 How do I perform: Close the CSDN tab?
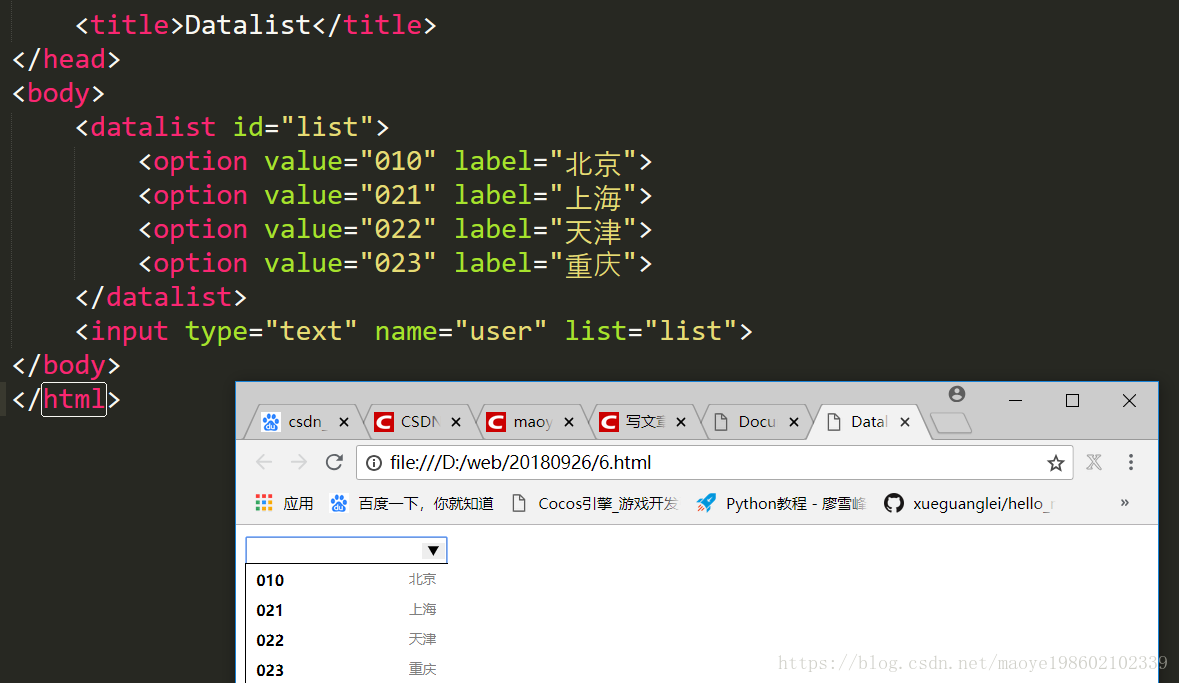[x=456, y=422]
